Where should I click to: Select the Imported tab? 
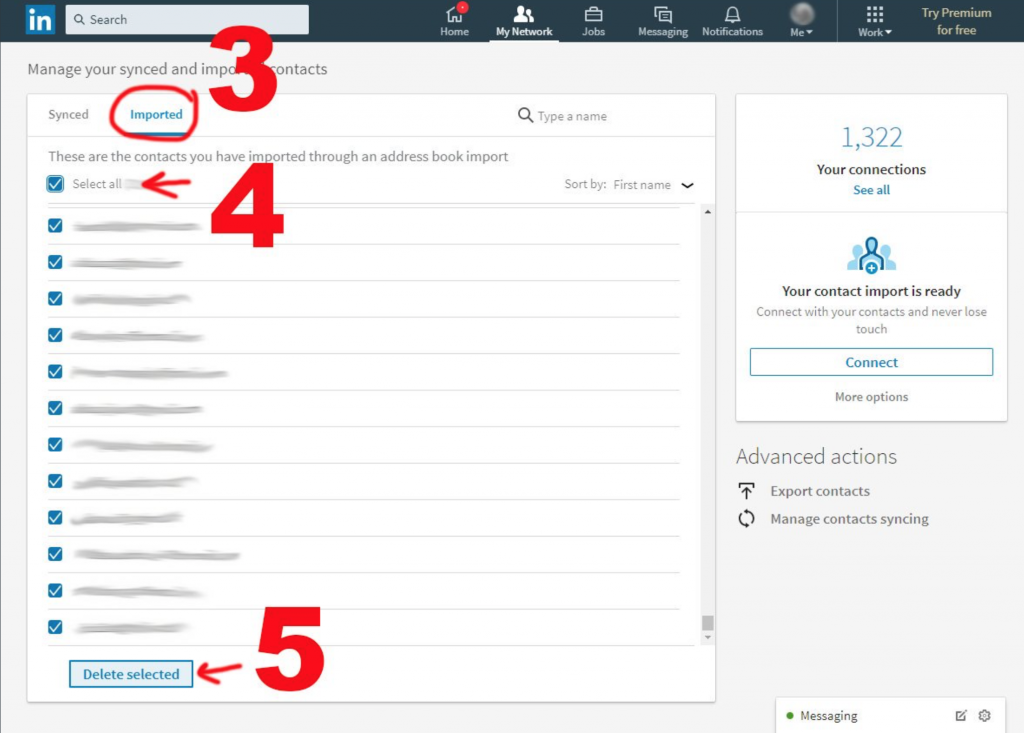(x=156, y=115)
